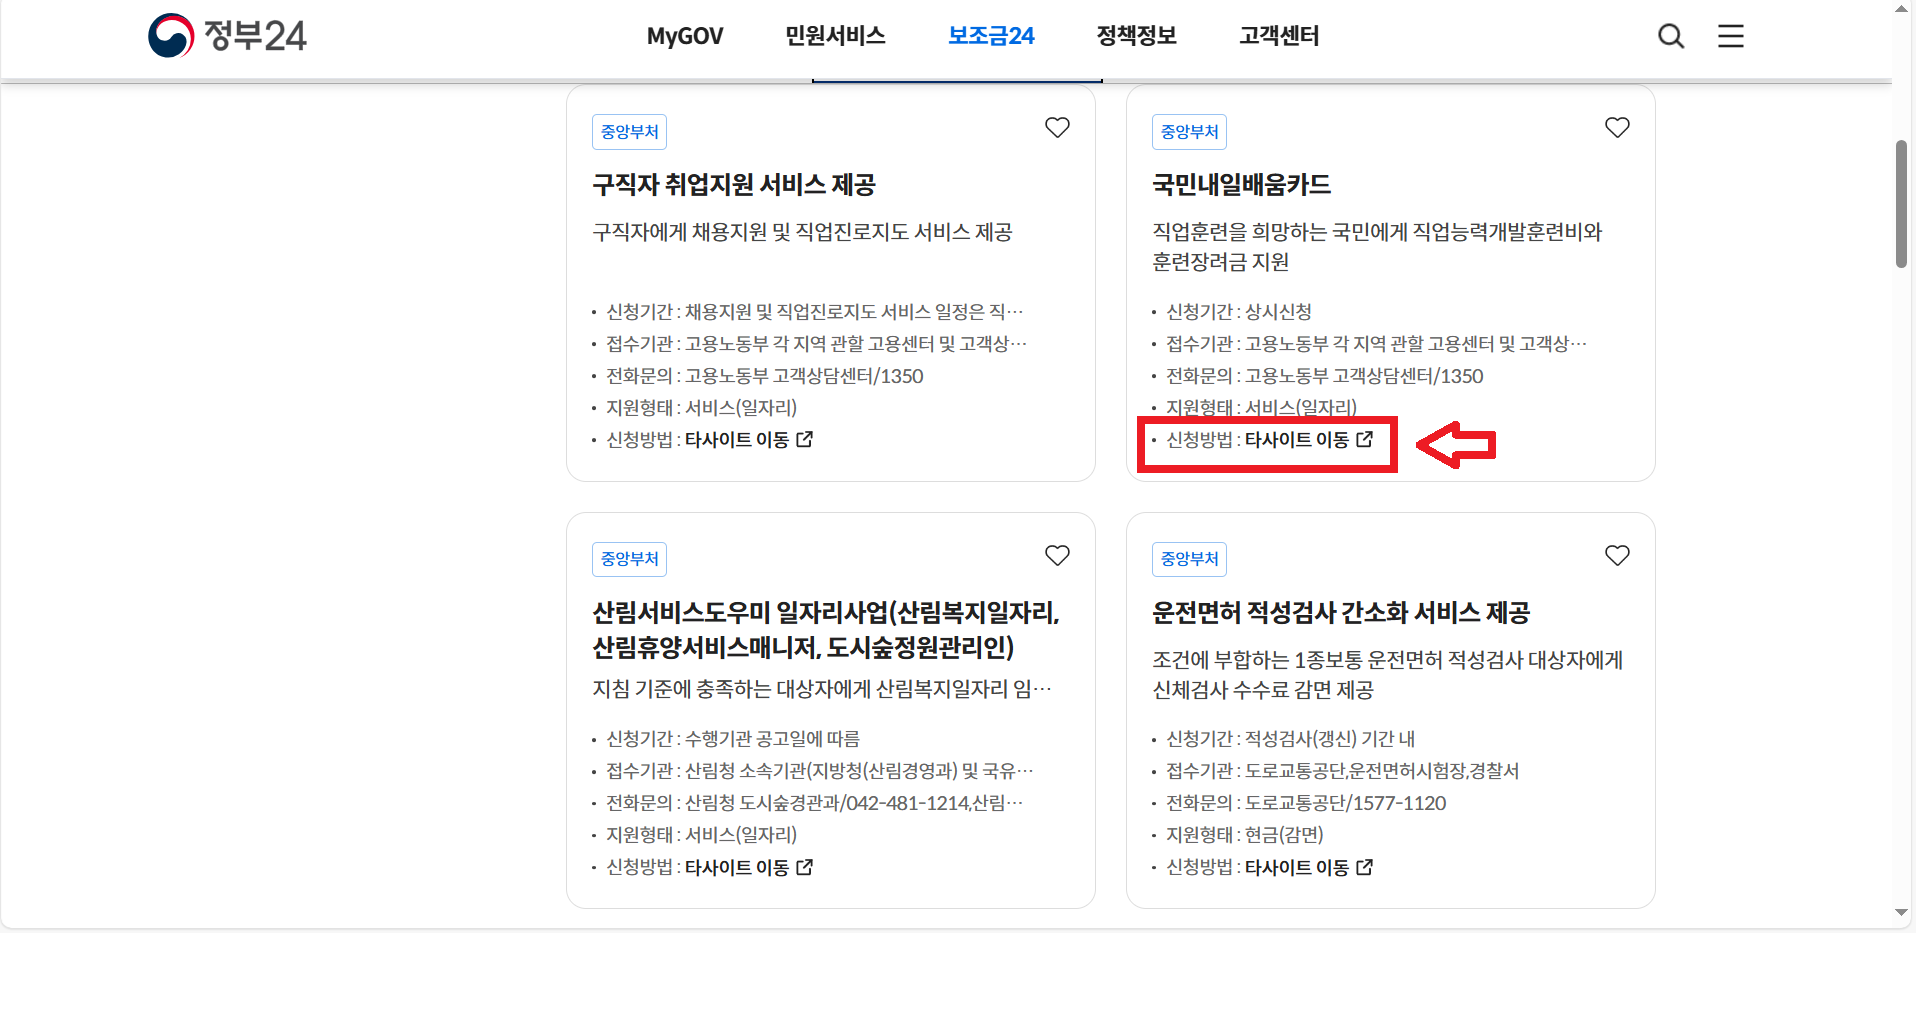Open the hamburger menu at top right

1731,36
